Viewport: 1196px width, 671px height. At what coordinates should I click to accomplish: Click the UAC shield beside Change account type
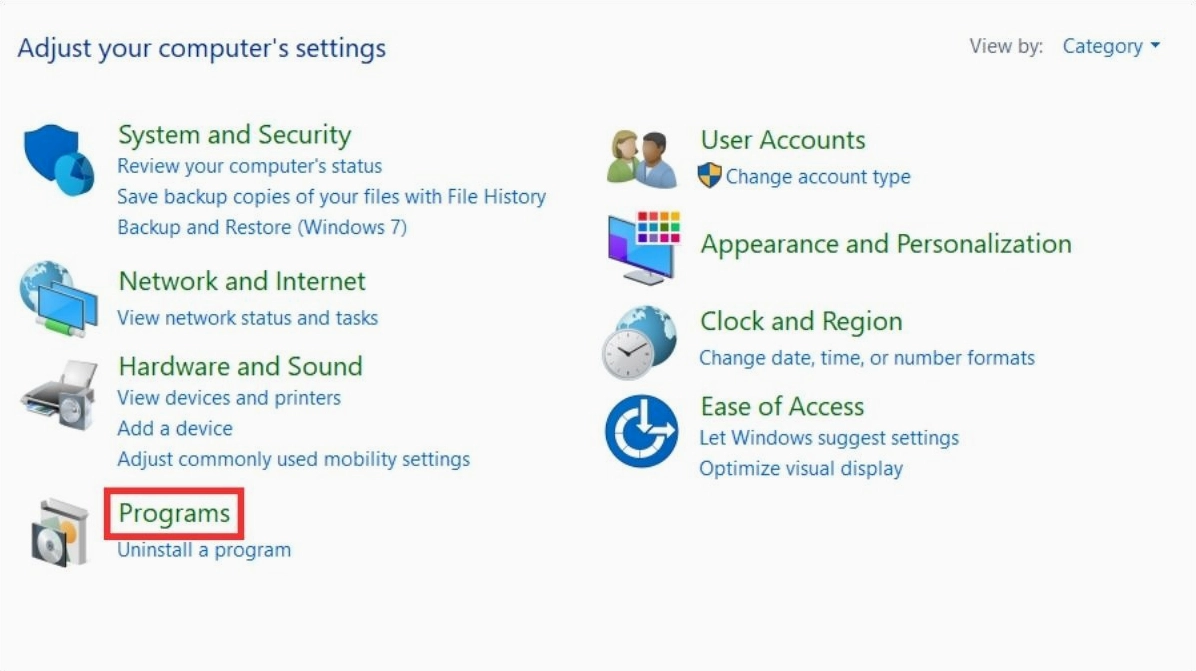tap(709, 177)
